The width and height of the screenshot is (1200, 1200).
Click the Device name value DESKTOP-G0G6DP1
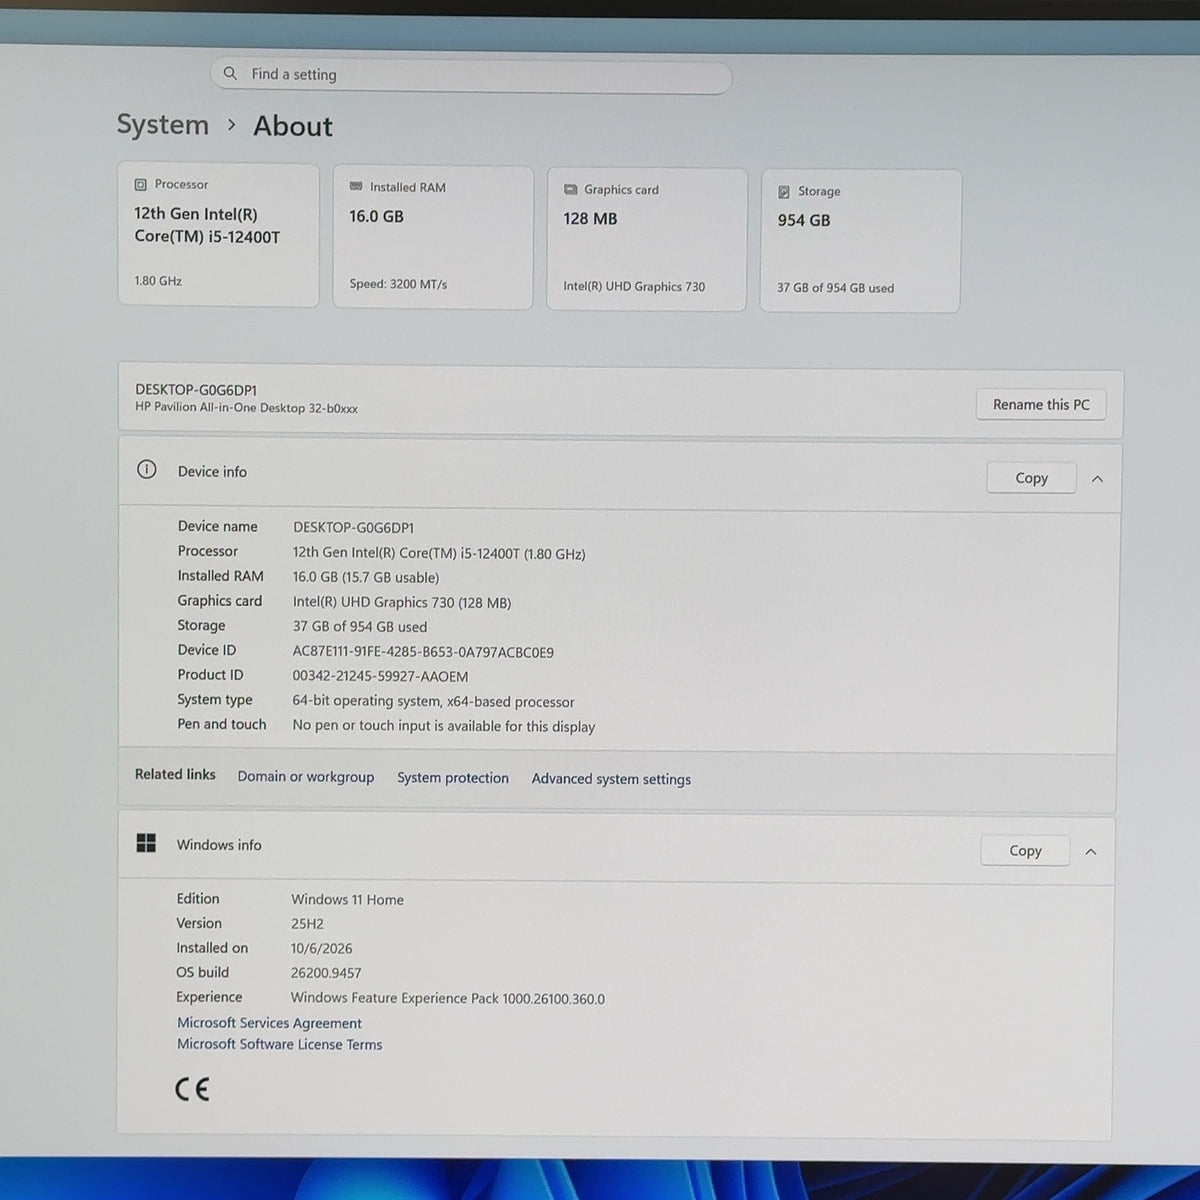point(353,527)
